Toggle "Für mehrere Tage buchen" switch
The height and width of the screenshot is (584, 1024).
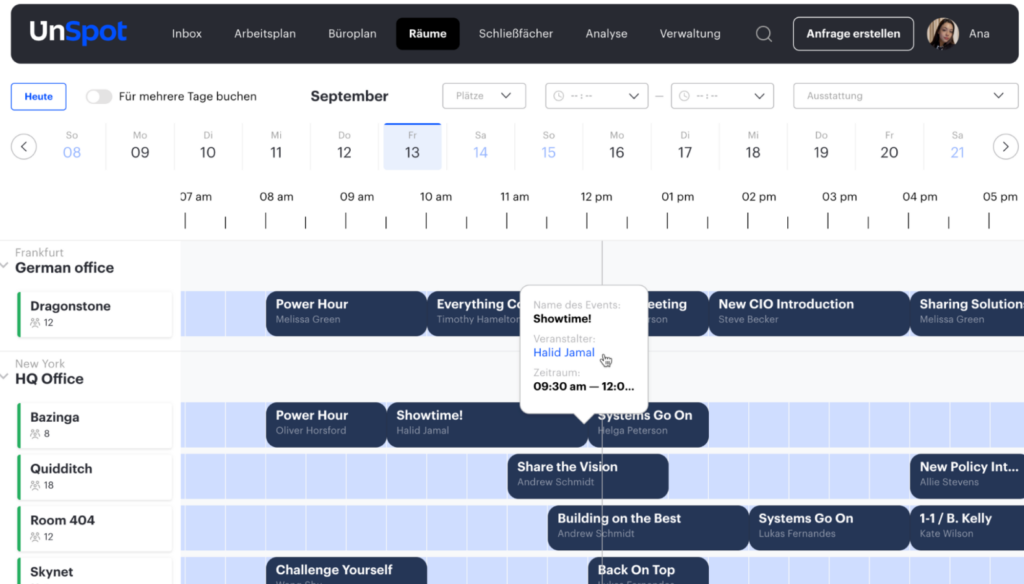[x=99, y=97]
